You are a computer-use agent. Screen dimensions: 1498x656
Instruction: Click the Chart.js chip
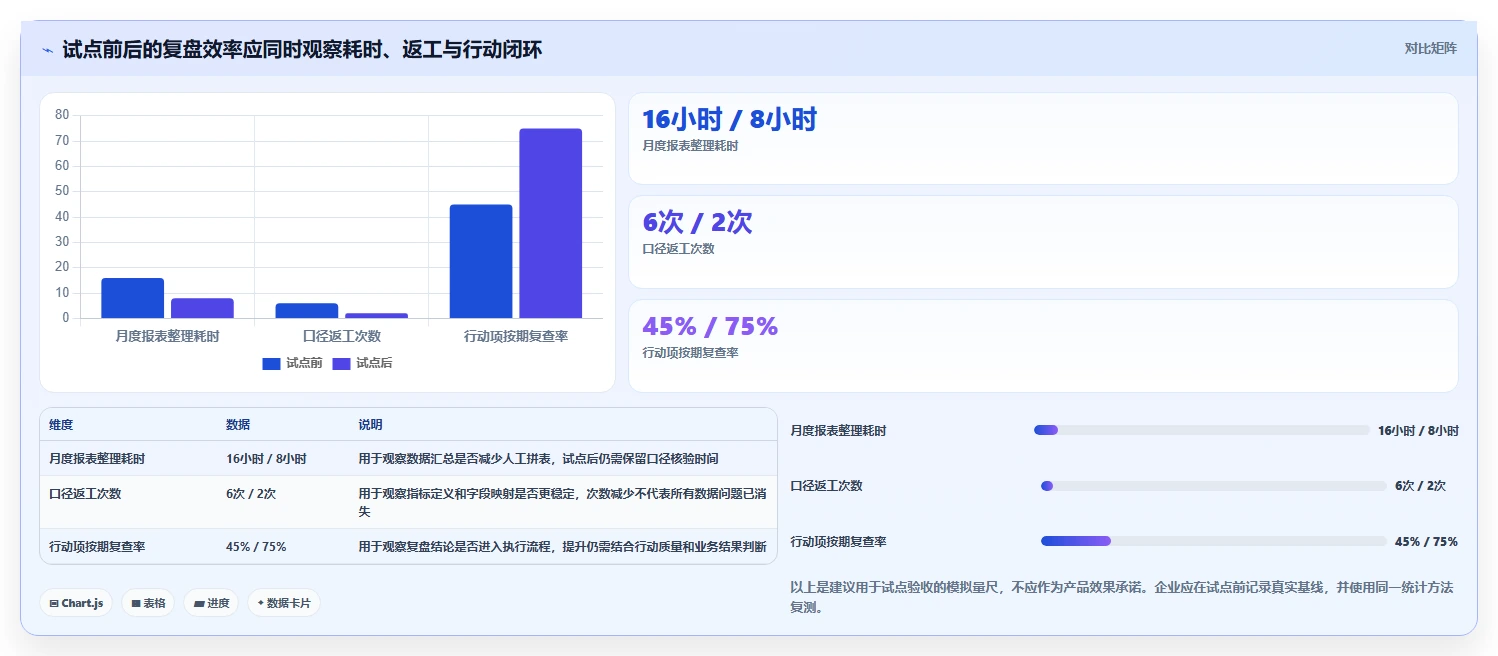[76, 603]
